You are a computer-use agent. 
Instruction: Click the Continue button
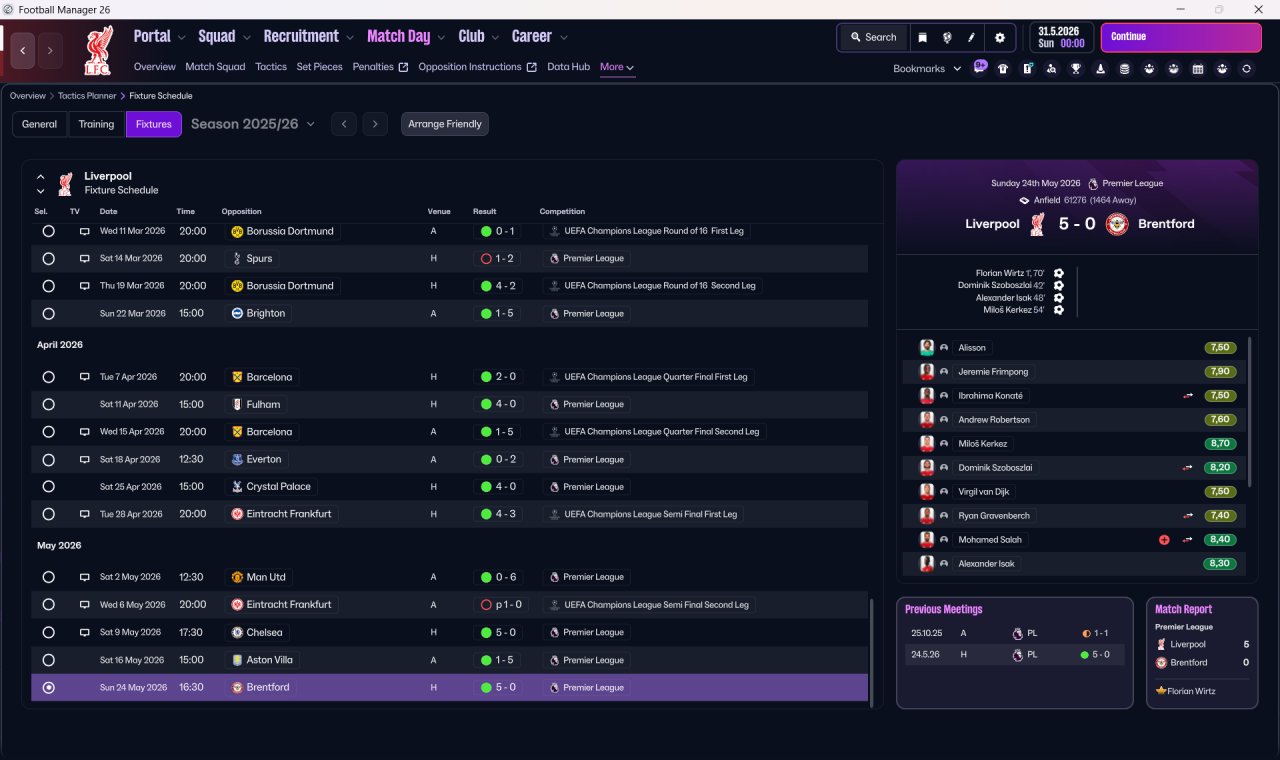click(x=1181, y=37)
